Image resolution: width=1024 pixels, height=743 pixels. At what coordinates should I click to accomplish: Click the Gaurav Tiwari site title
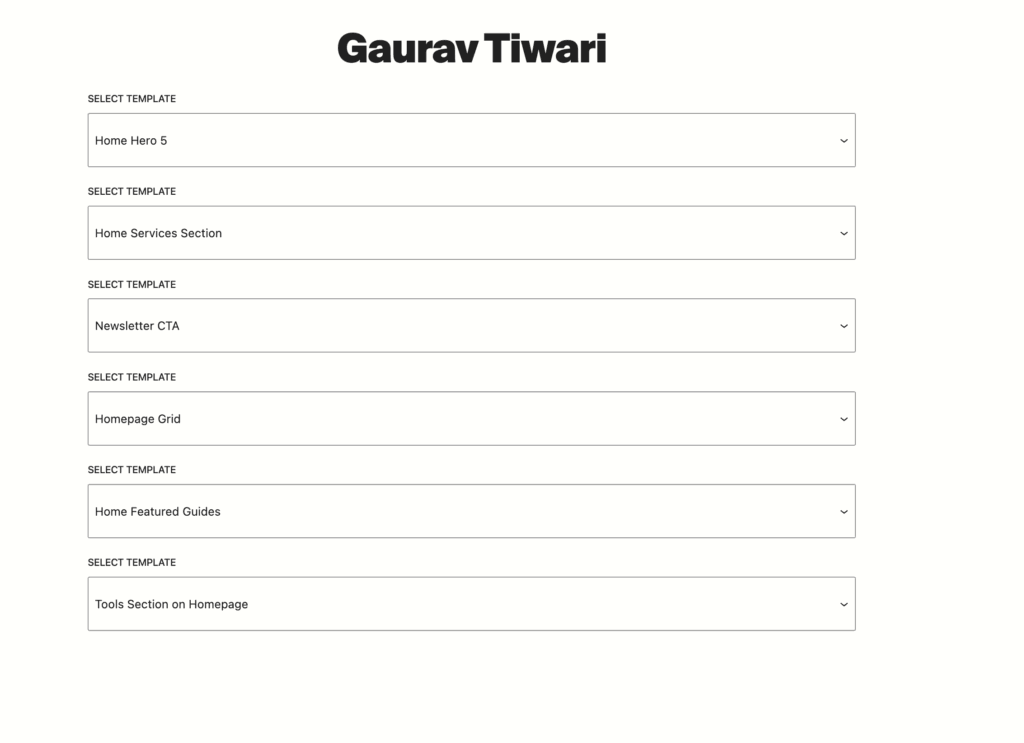(472, 47)
